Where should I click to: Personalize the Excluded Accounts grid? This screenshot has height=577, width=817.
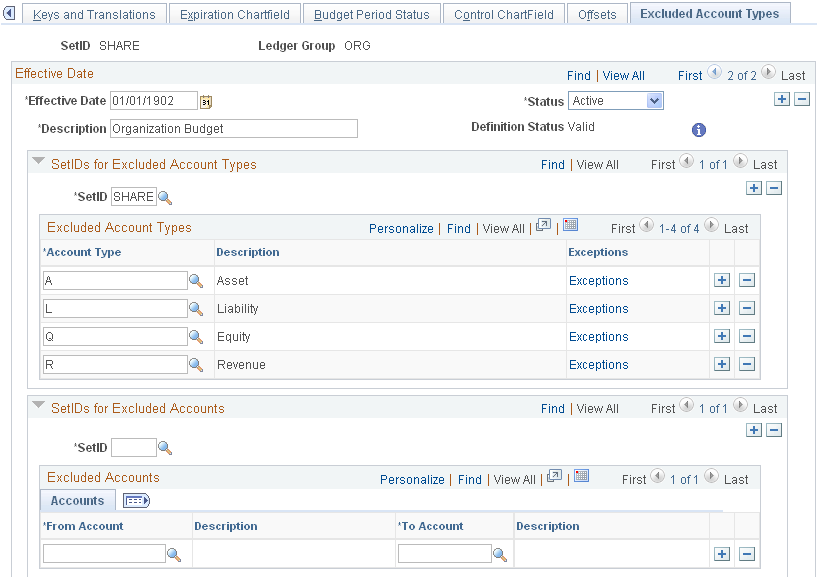(412, 480)
